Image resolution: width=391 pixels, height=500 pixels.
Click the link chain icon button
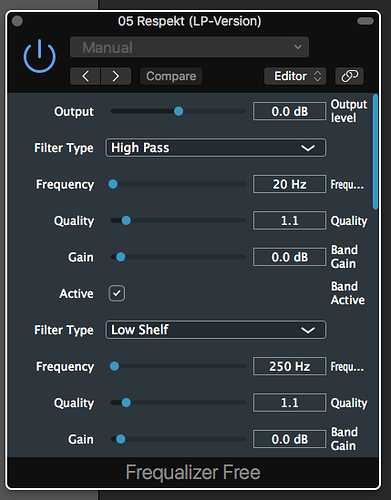tap(349, 76)
